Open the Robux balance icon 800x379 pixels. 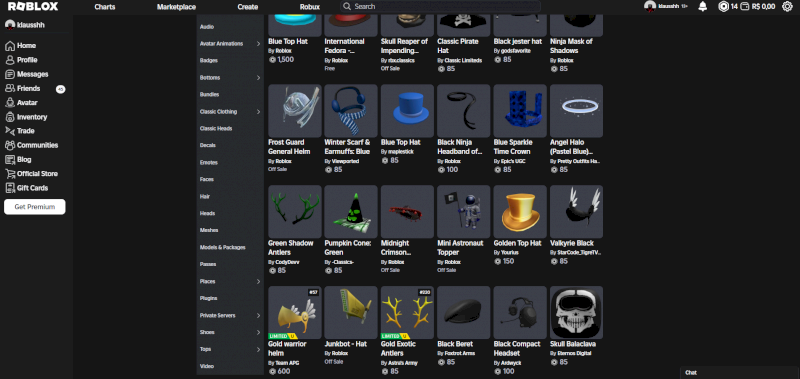723,7
